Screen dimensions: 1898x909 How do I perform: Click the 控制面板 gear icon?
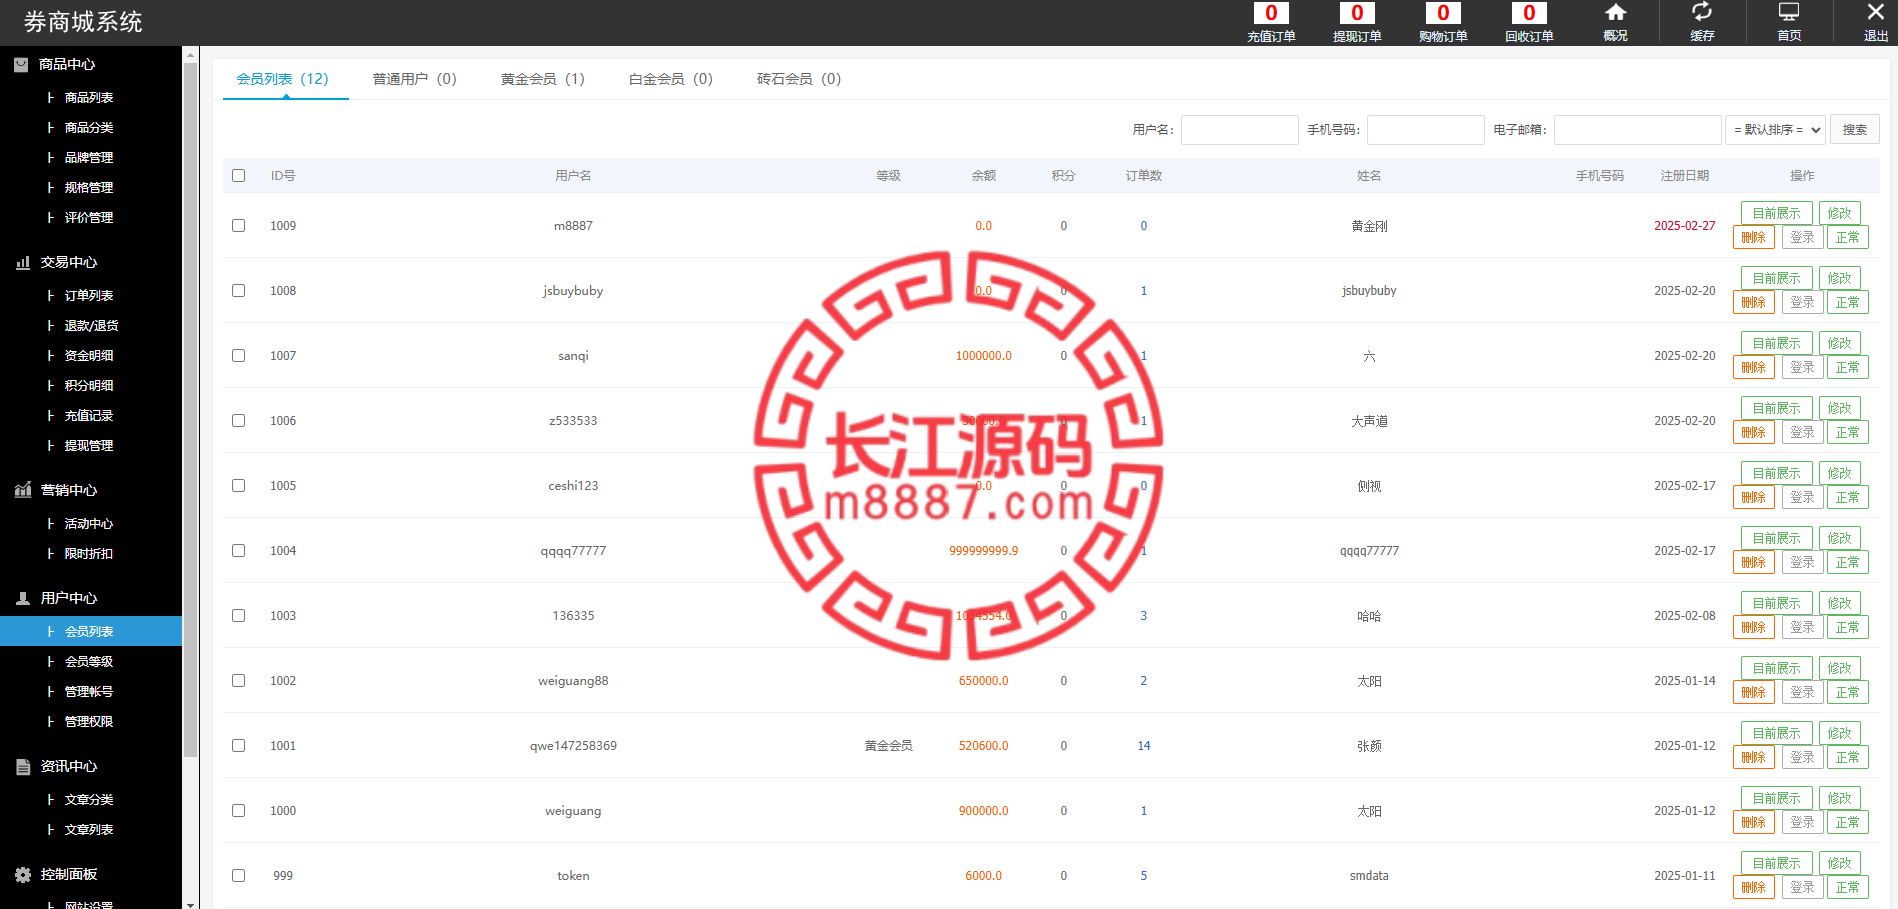[23, 874]
